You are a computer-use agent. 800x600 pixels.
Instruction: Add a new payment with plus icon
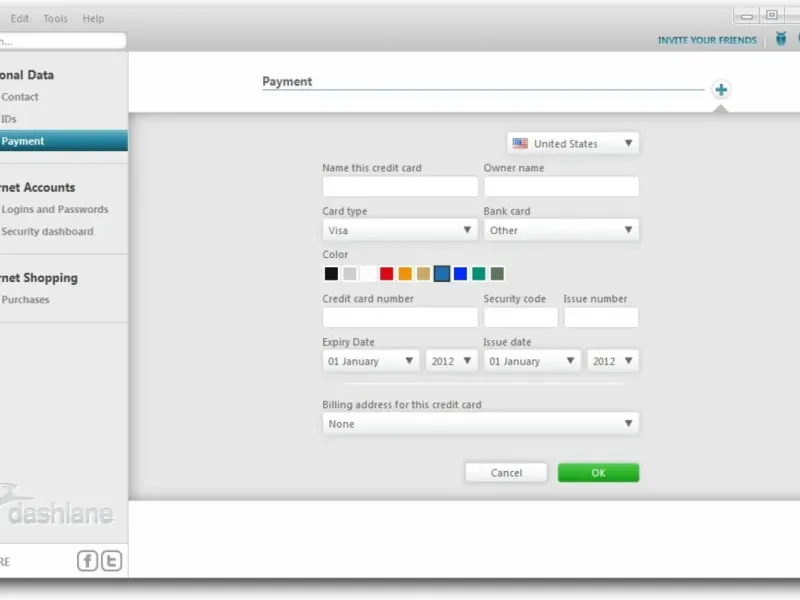point(721,90)
